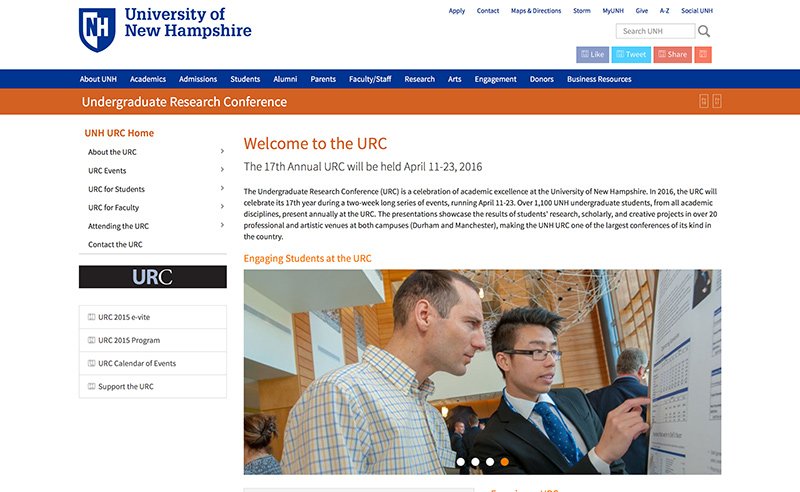
Task: Click the Like social button
Action: tap(592, 55)
